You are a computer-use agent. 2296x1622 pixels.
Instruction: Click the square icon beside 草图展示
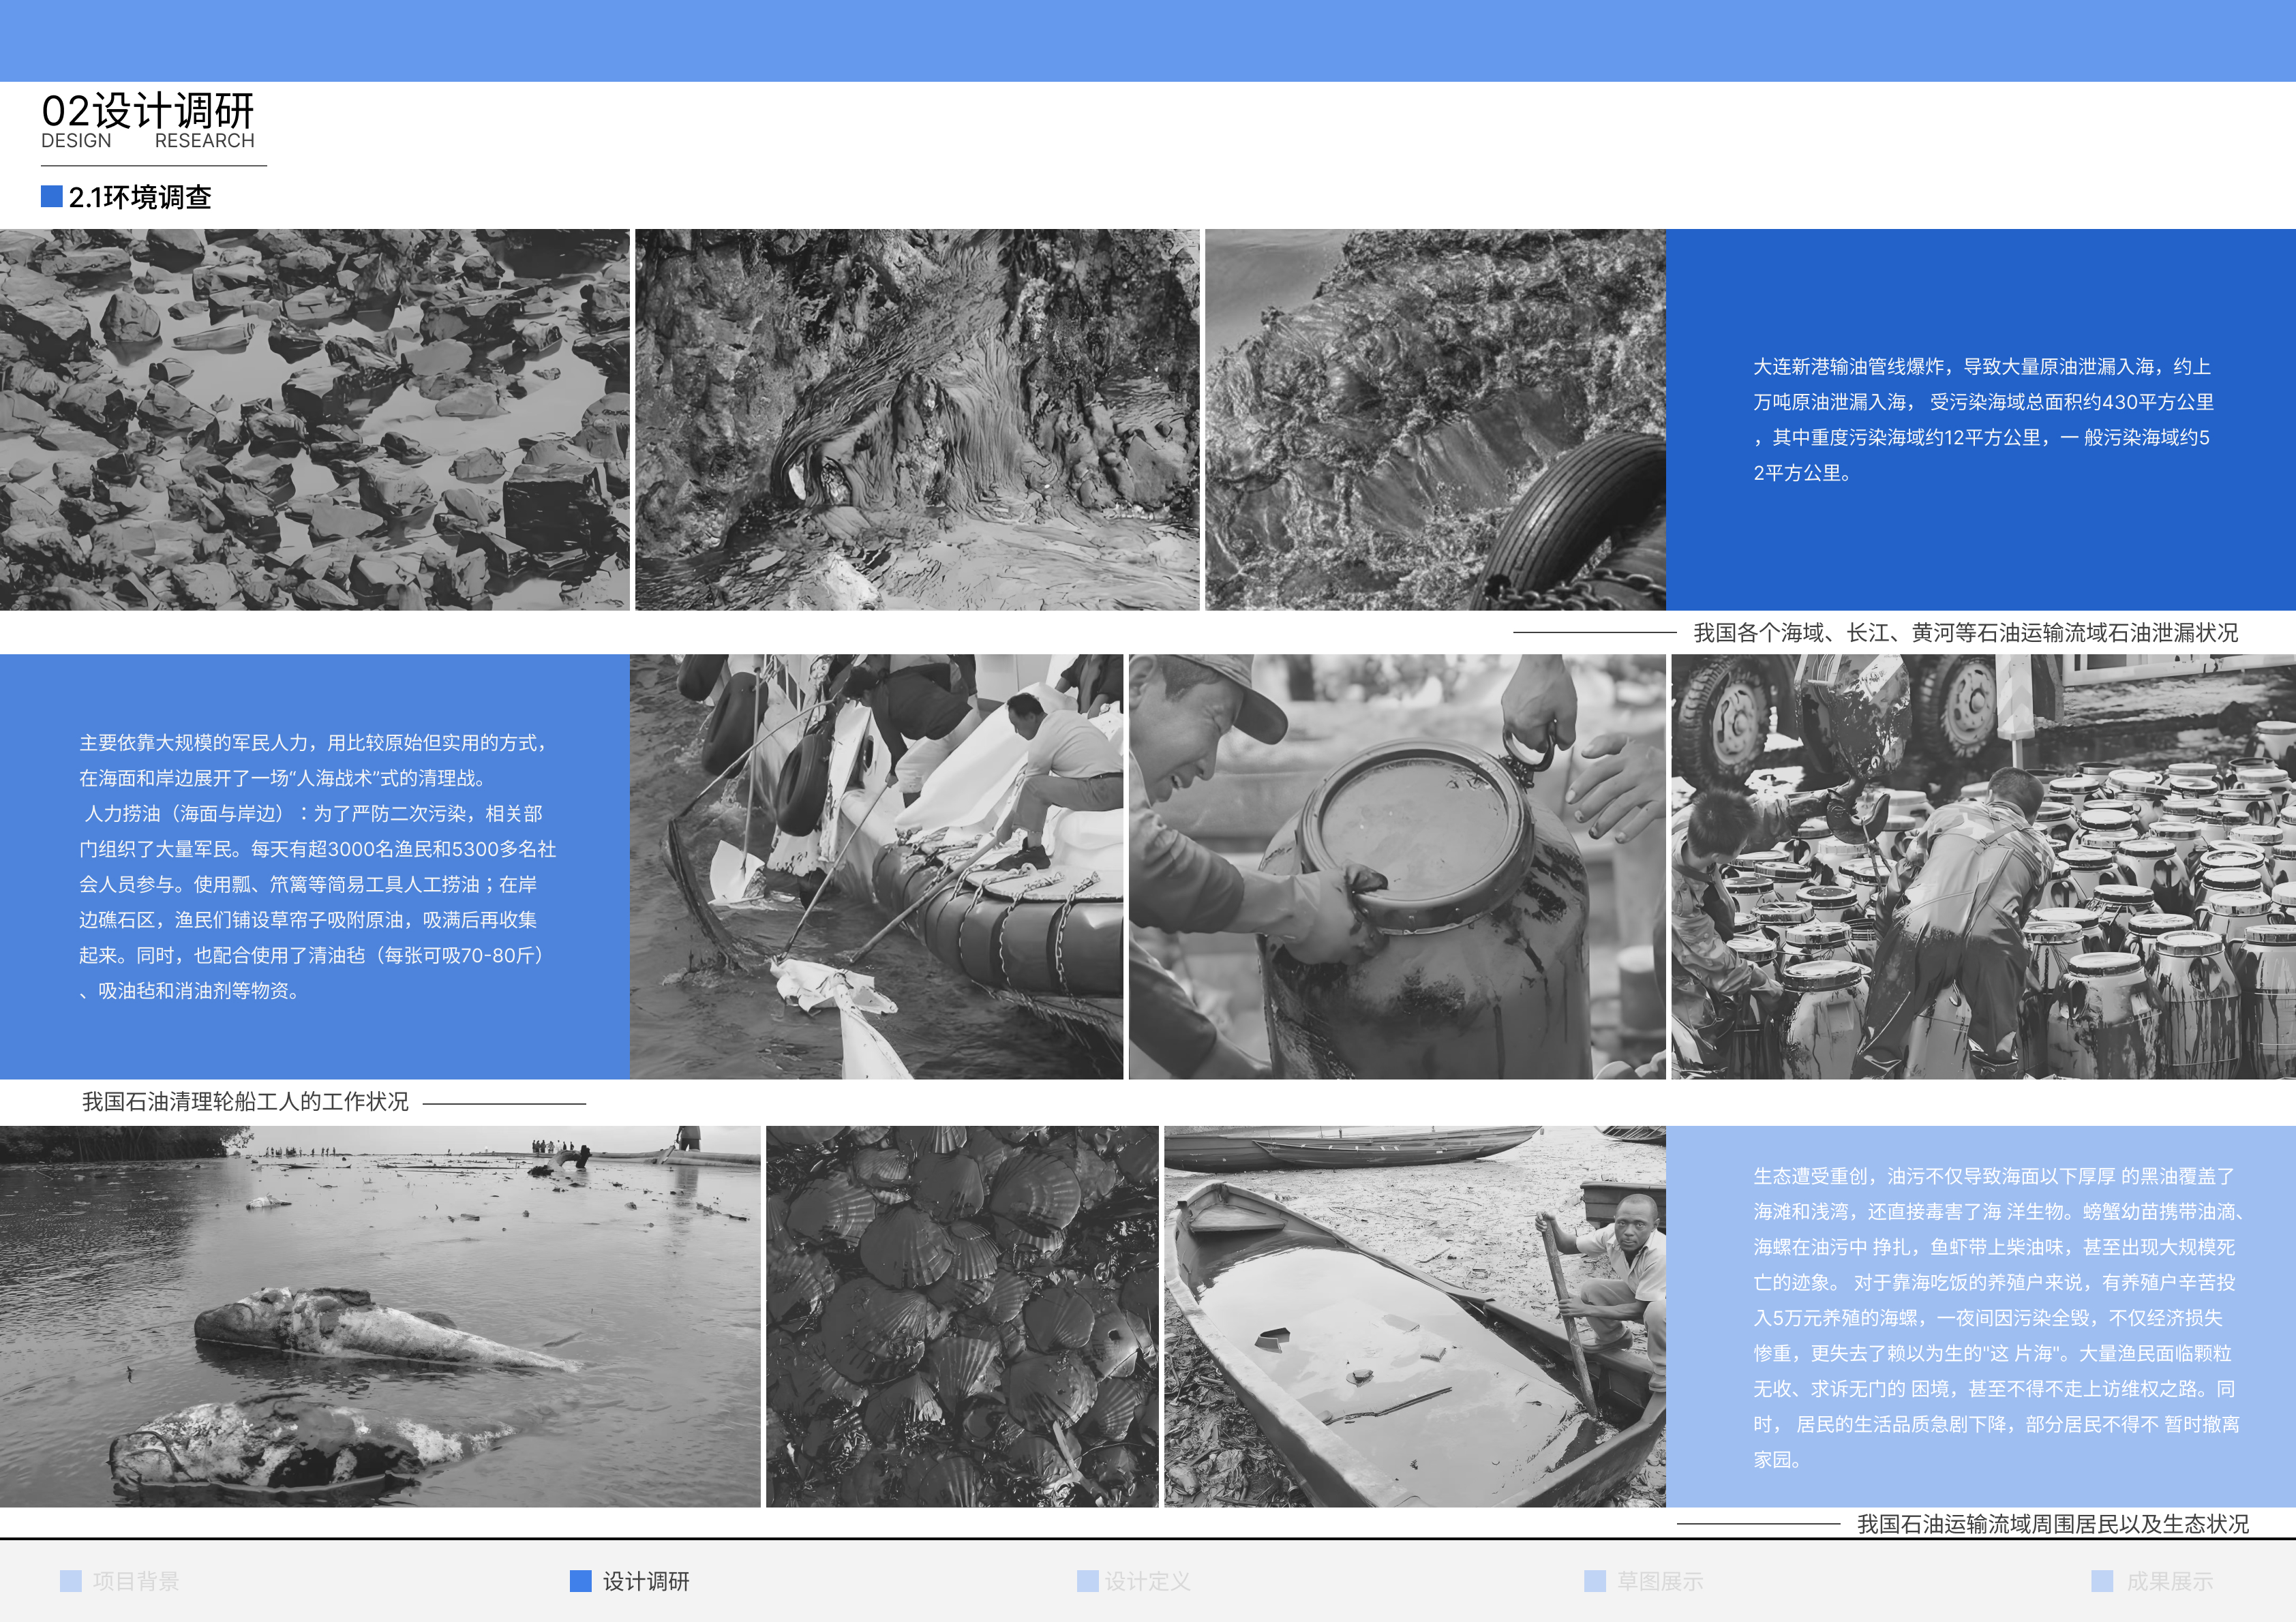click(1595, 1581)
